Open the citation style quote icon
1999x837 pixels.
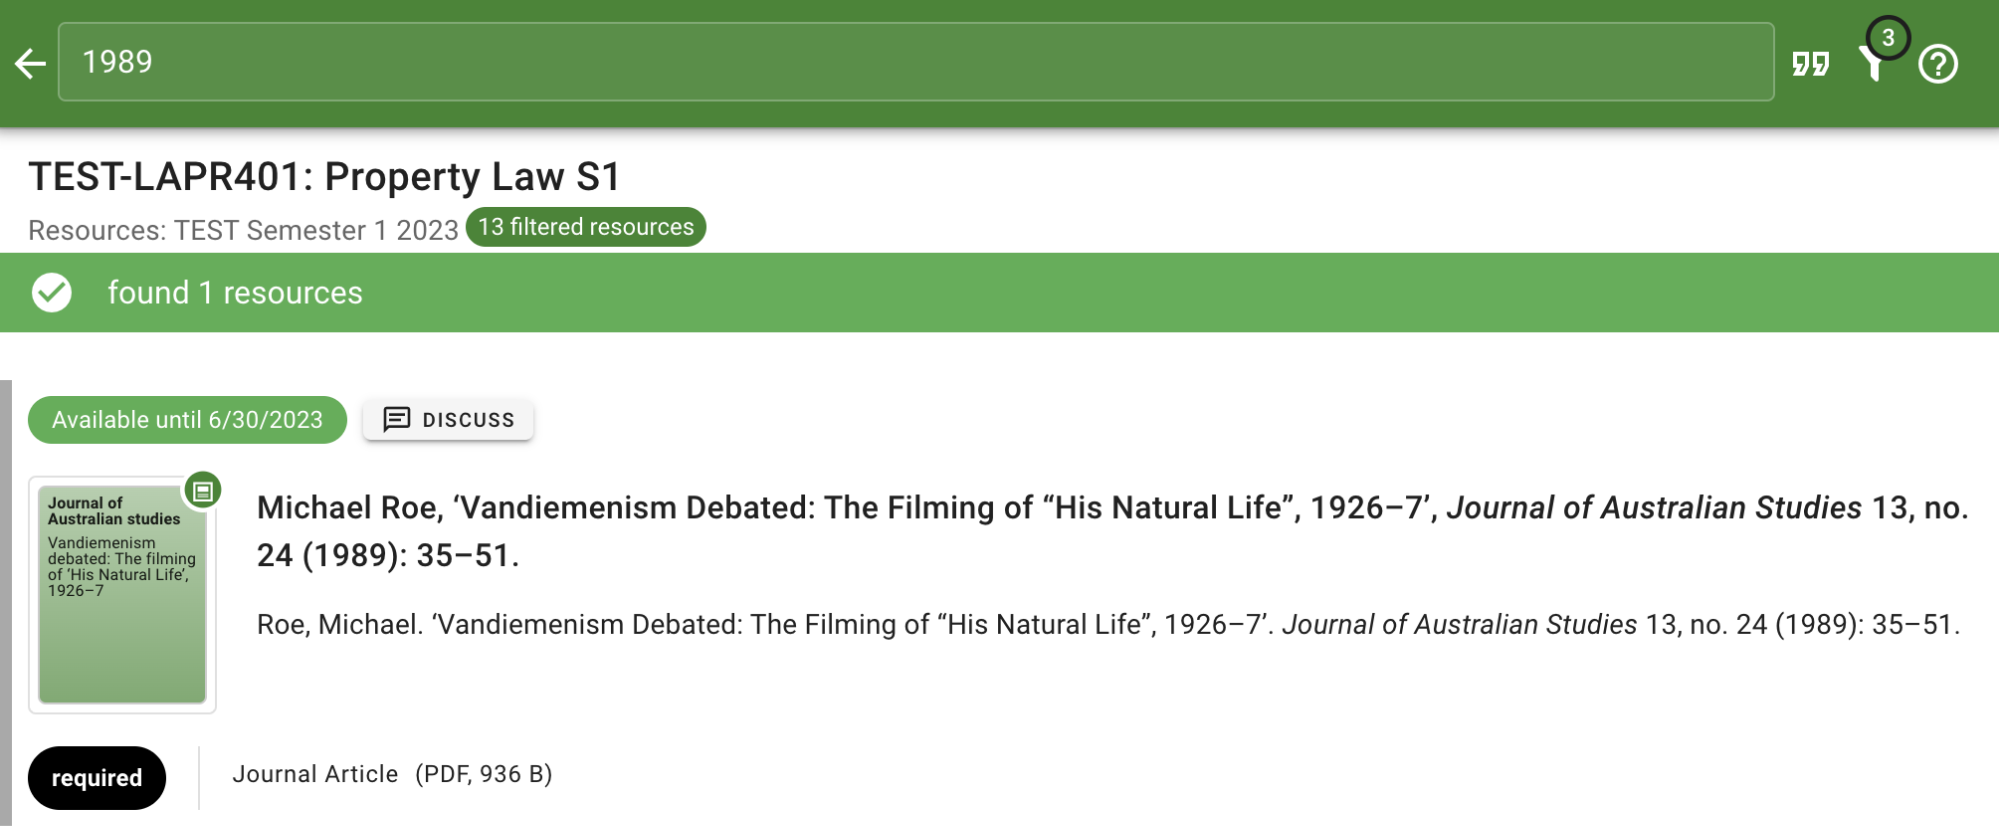tap(1810, 64)
